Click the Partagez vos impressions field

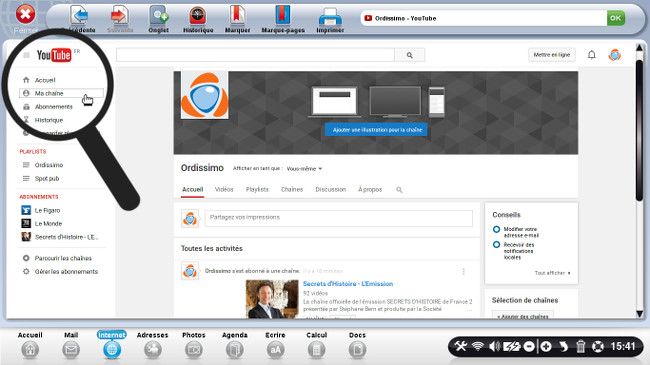[x=338, y=218]
